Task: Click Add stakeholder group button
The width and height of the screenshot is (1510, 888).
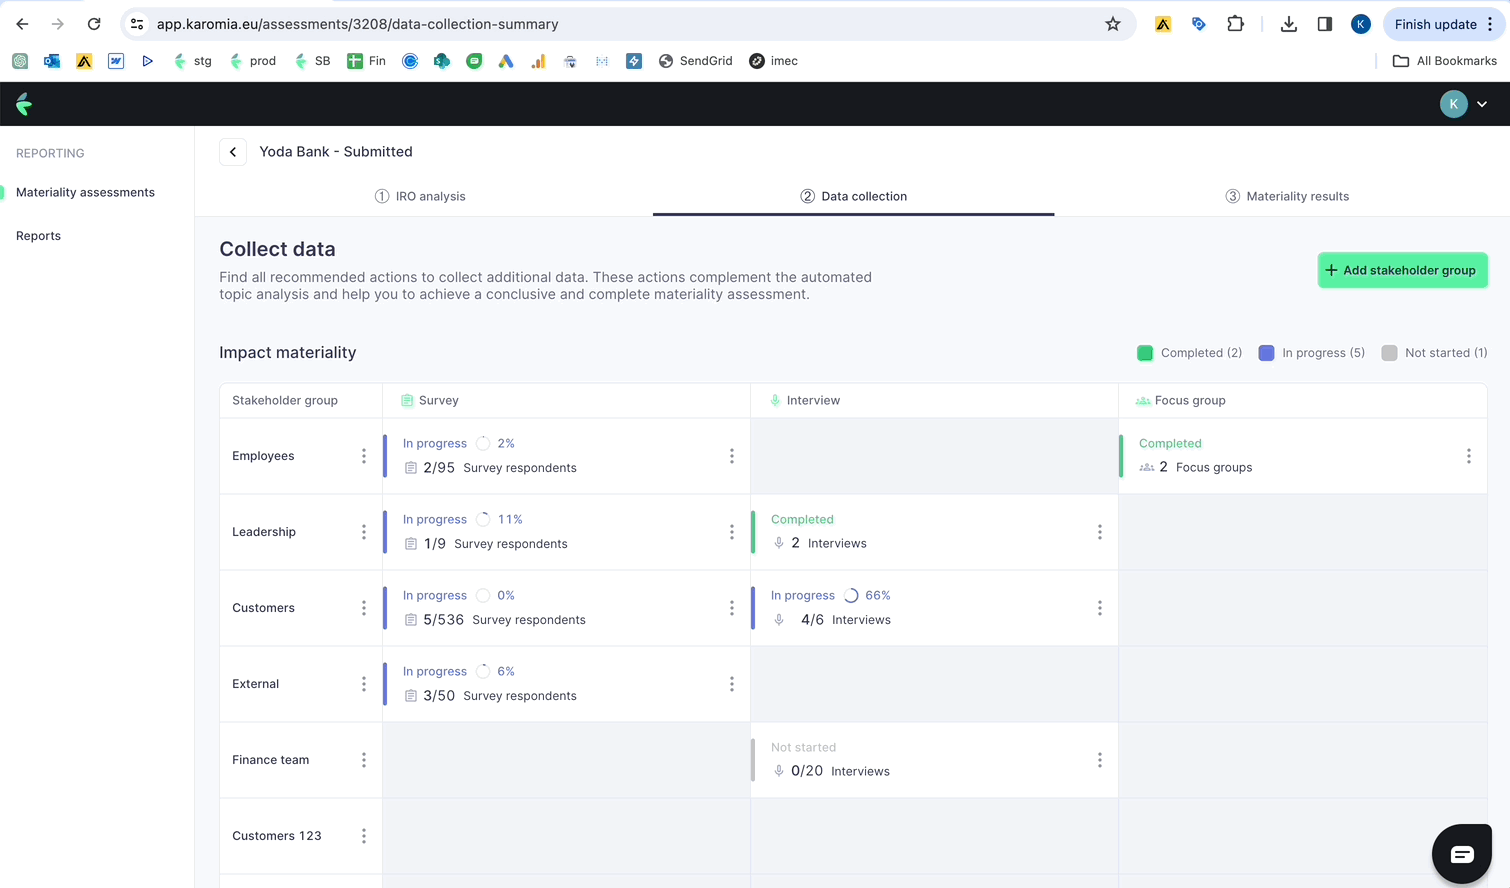Action: click(x=1402, y=270)
